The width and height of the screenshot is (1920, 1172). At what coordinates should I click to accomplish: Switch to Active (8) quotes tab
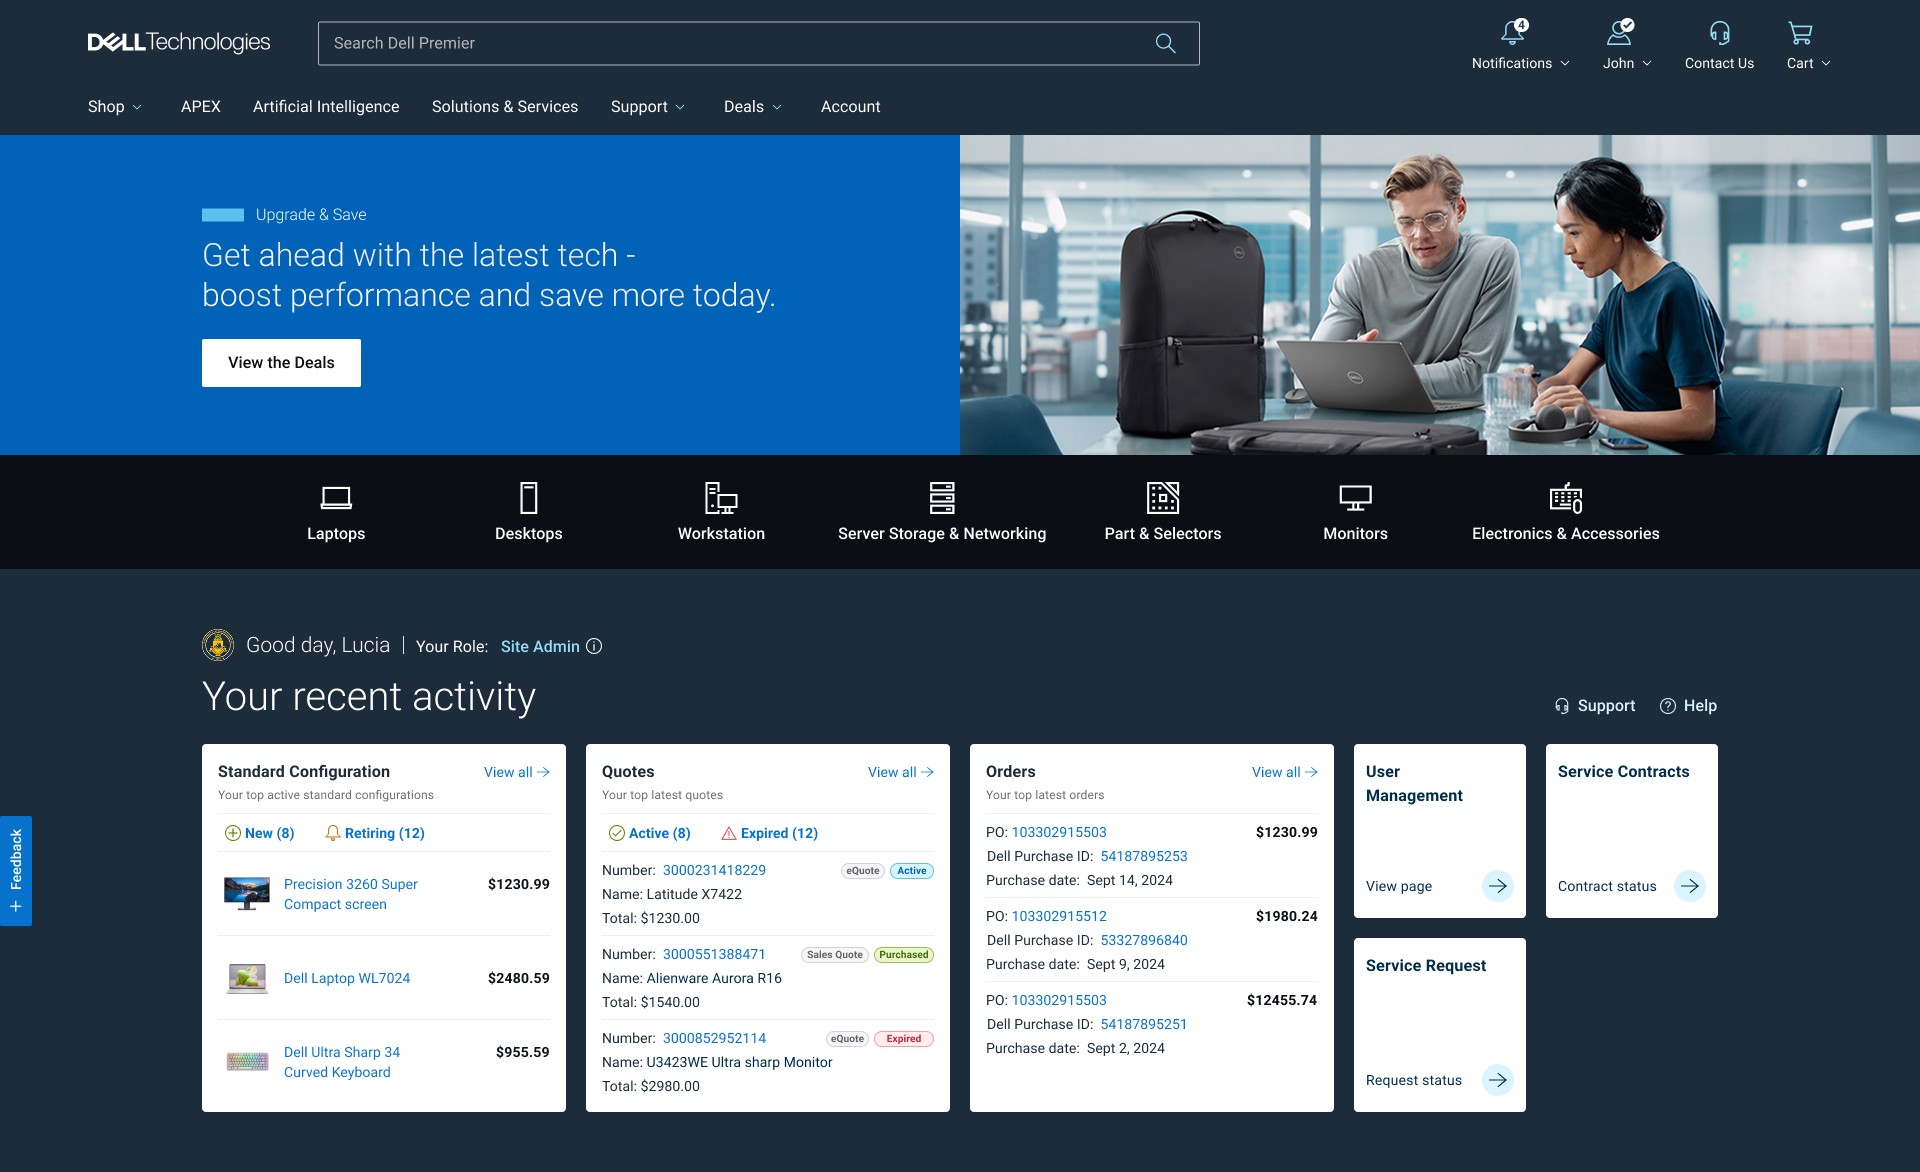click(650, 833)
